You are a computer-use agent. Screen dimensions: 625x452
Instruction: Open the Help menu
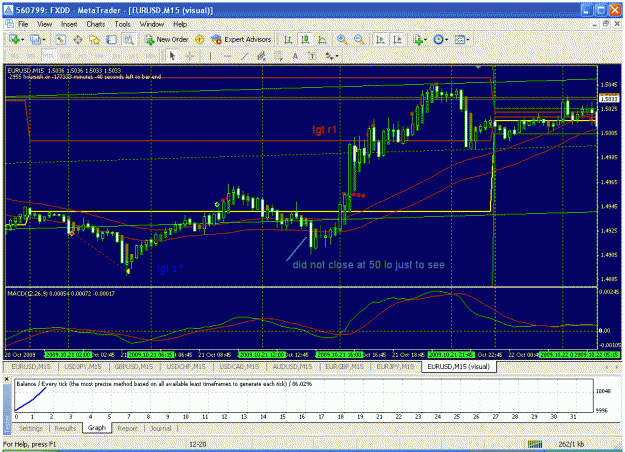click(180, 24)
